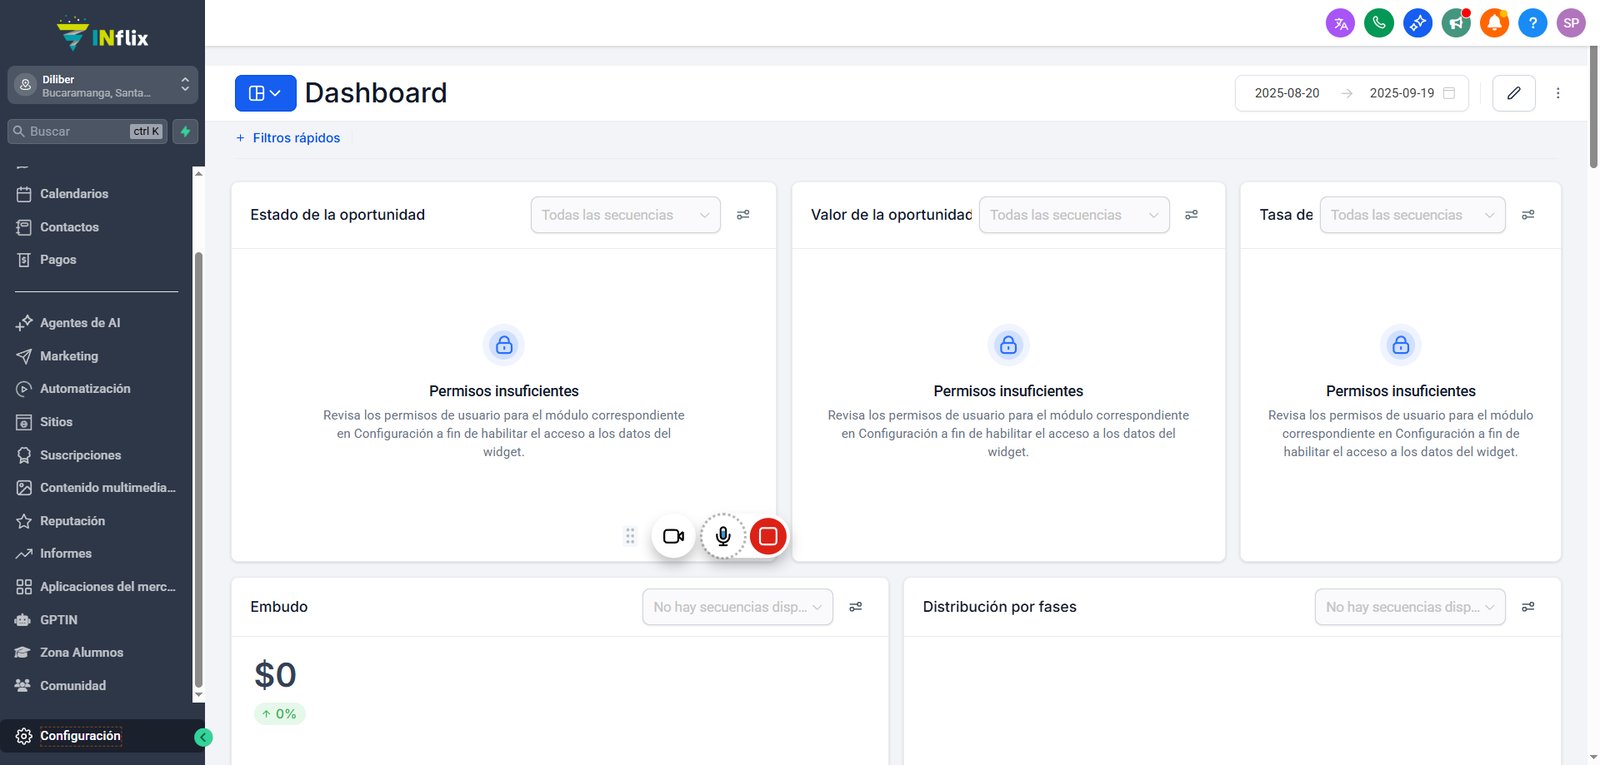Open the dashboard selector dropdown
This screenshot has width=1600, height=765.
click(x=266, y=93)
